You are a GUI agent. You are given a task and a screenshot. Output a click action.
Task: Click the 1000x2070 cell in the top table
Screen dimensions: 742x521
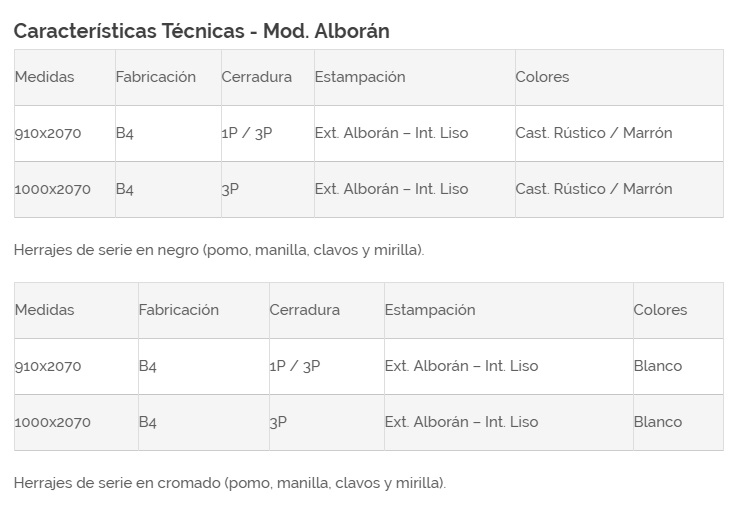[52, 189]
